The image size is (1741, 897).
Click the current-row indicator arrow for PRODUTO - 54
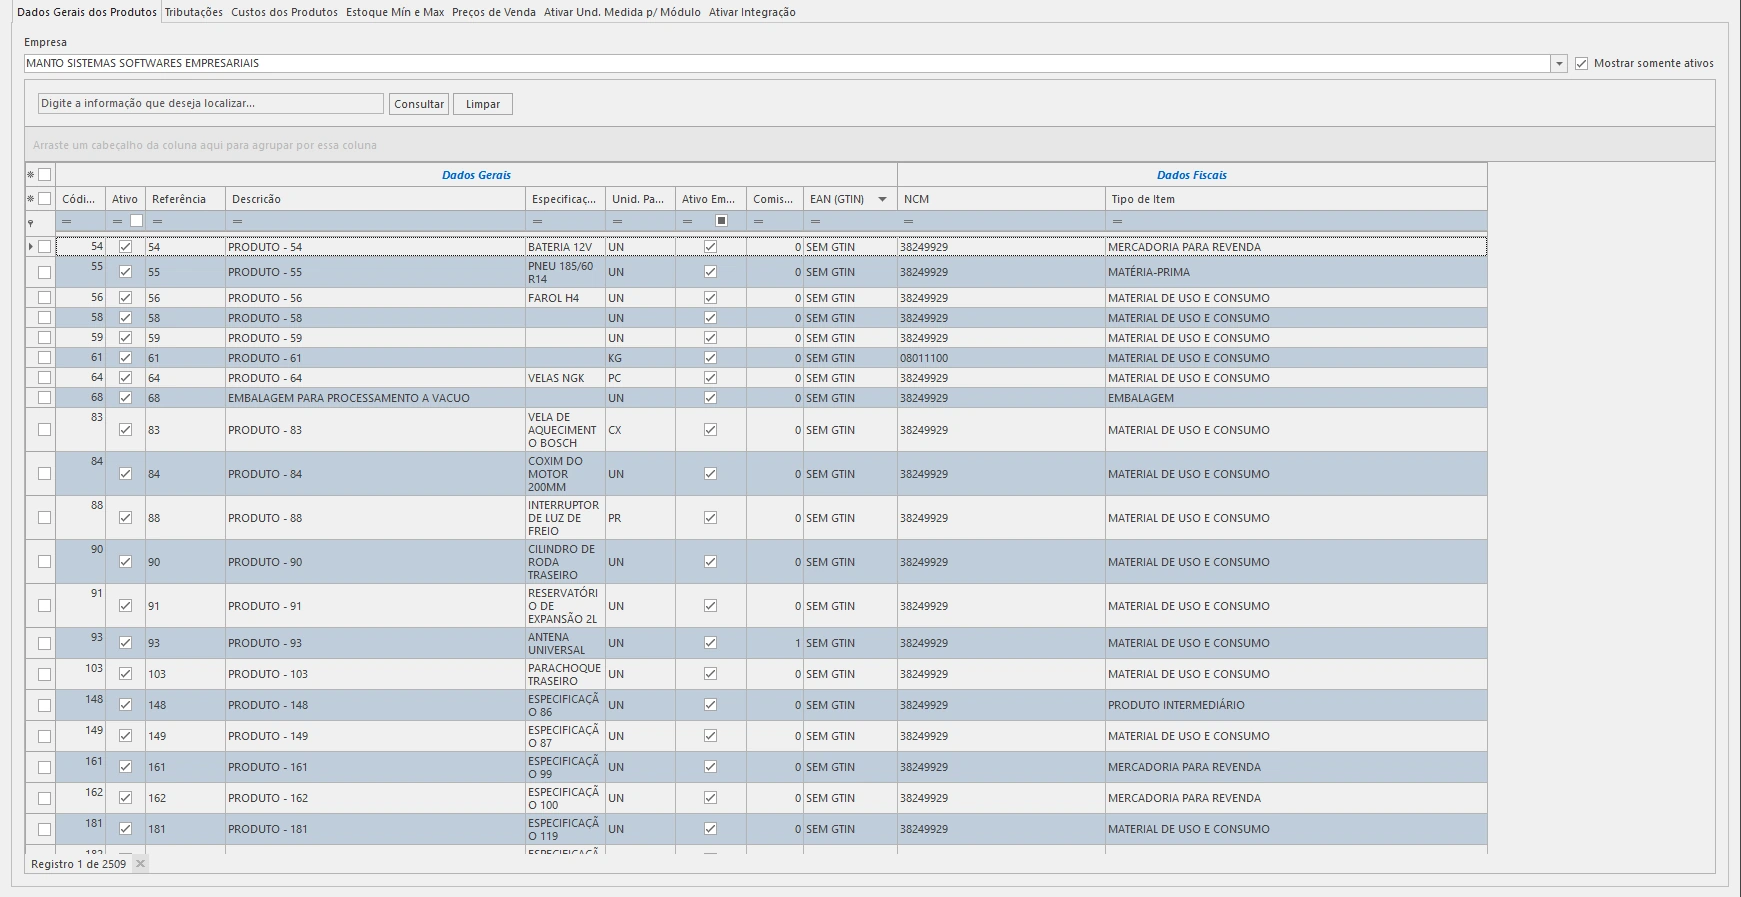31,247
